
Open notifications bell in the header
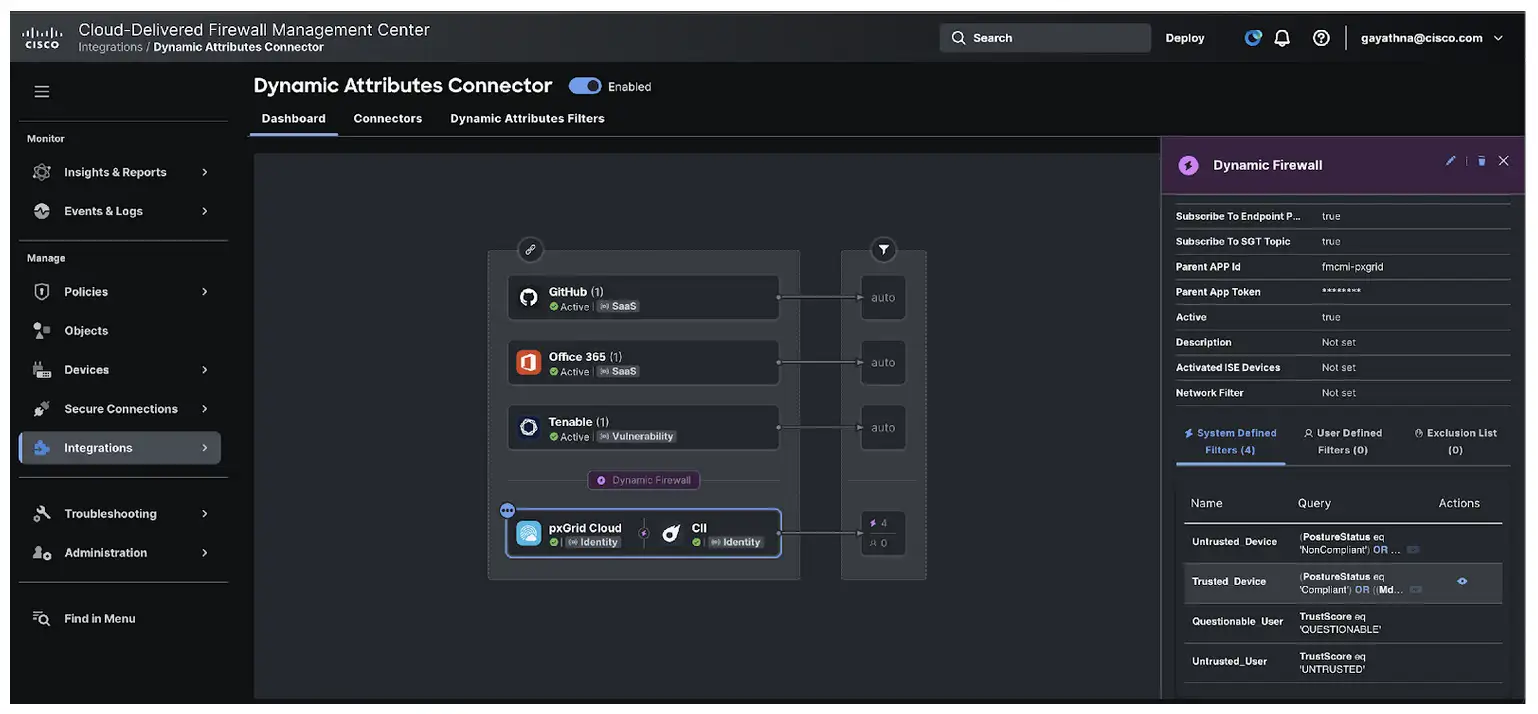[x=1282, y=37]
